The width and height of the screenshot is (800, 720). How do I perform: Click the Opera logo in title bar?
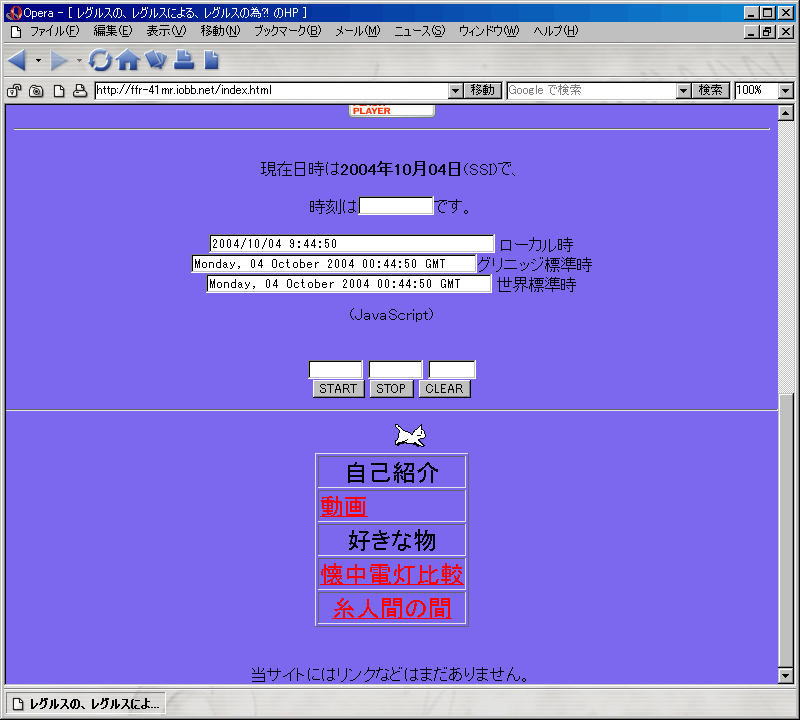click(x=14, y=12)
